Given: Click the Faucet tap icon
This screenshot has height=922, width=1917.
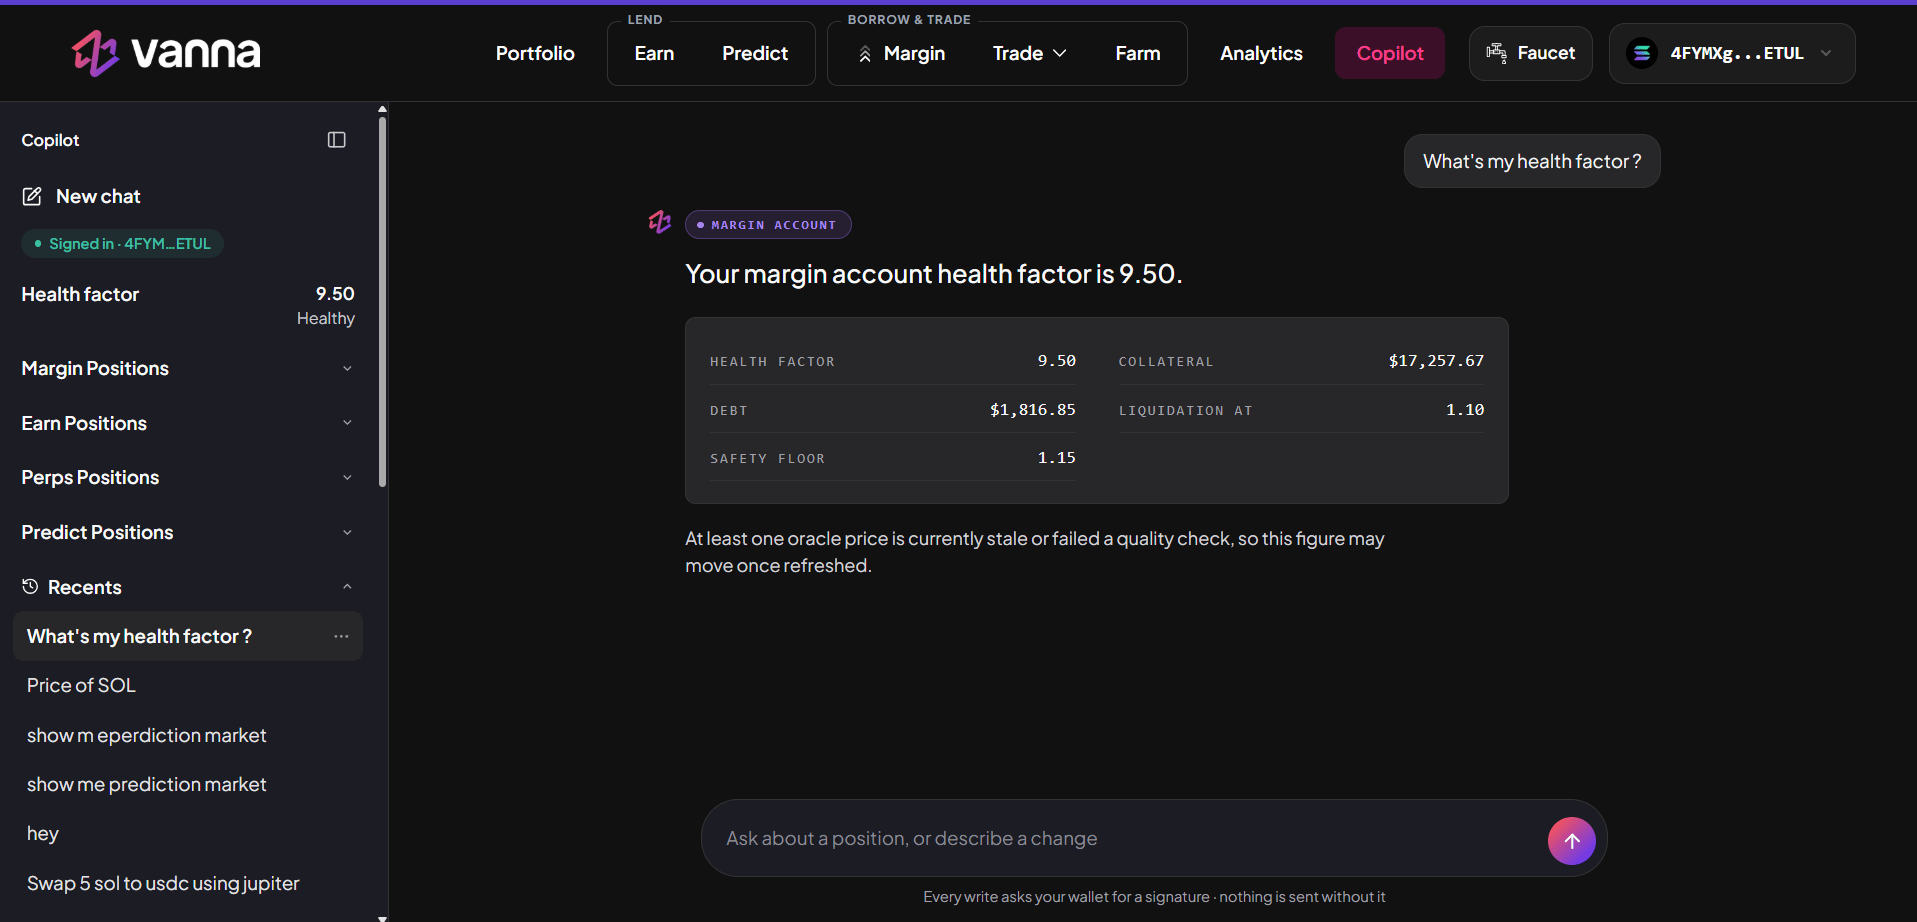Looking at the screenshot, I should point(1496,53).
